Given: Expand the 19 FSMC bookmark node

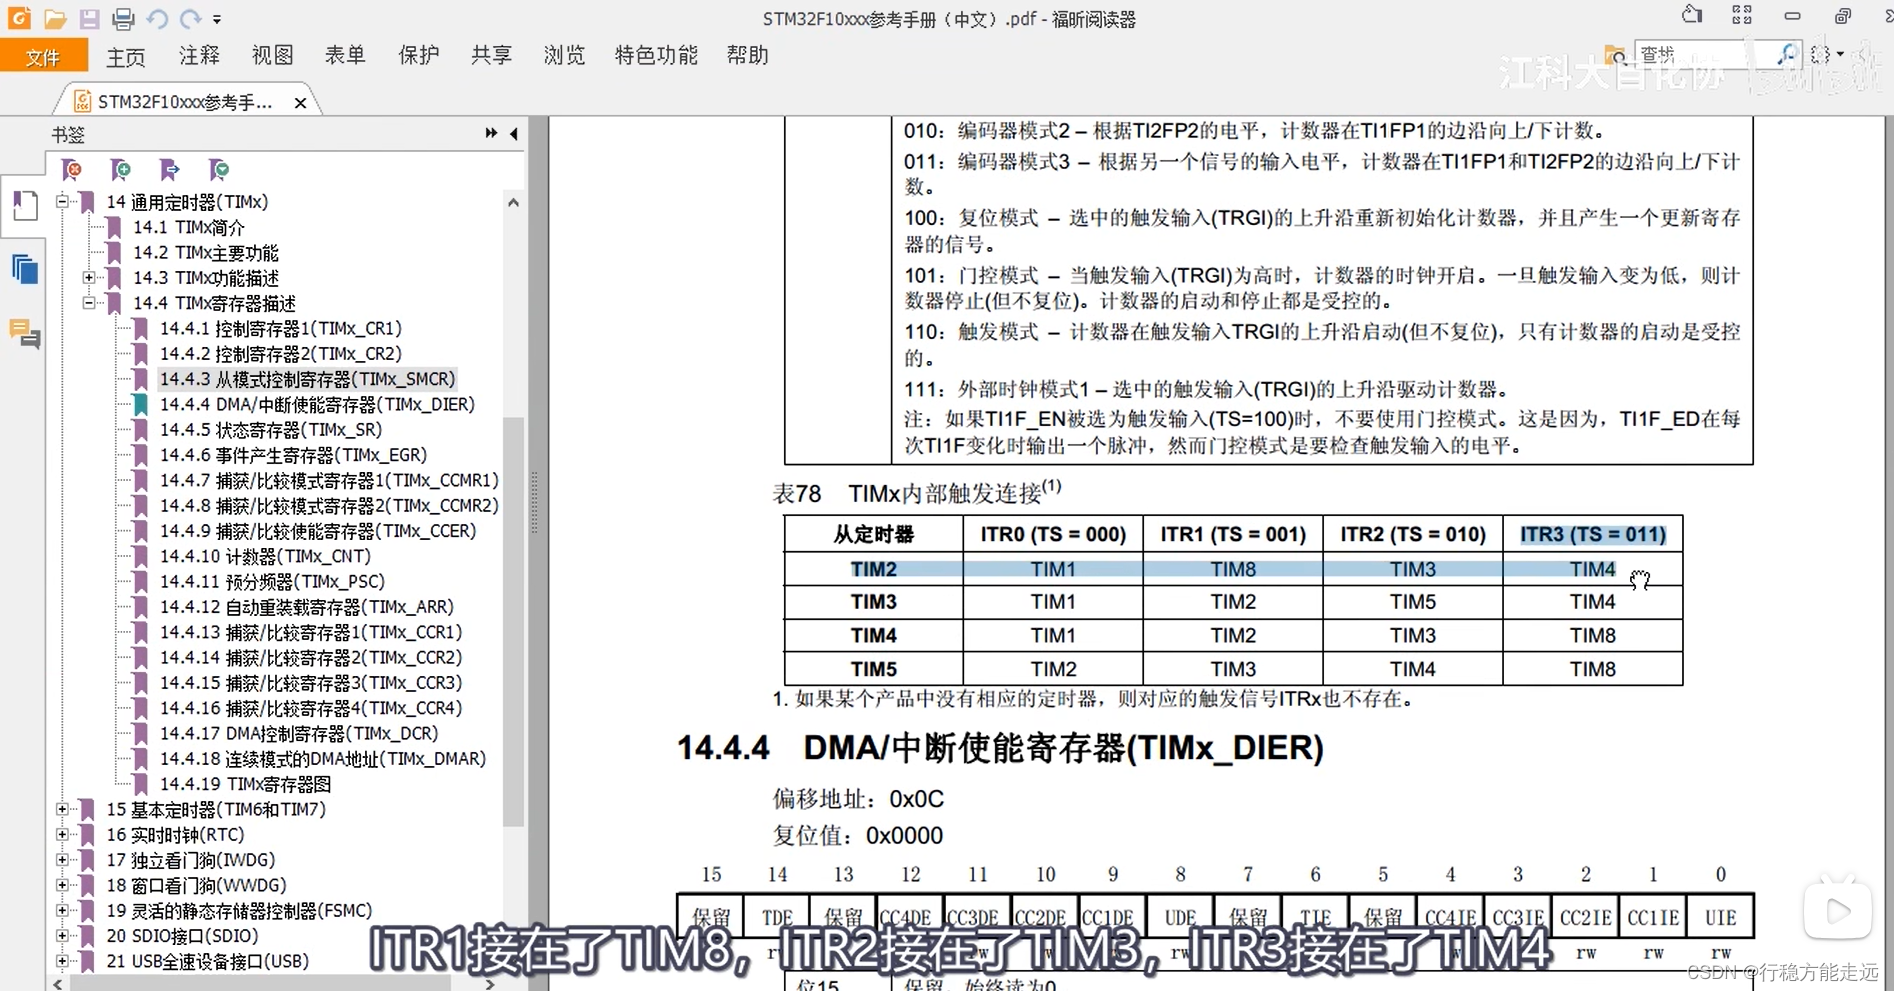Looking at the screenshot, I should 63,910.
